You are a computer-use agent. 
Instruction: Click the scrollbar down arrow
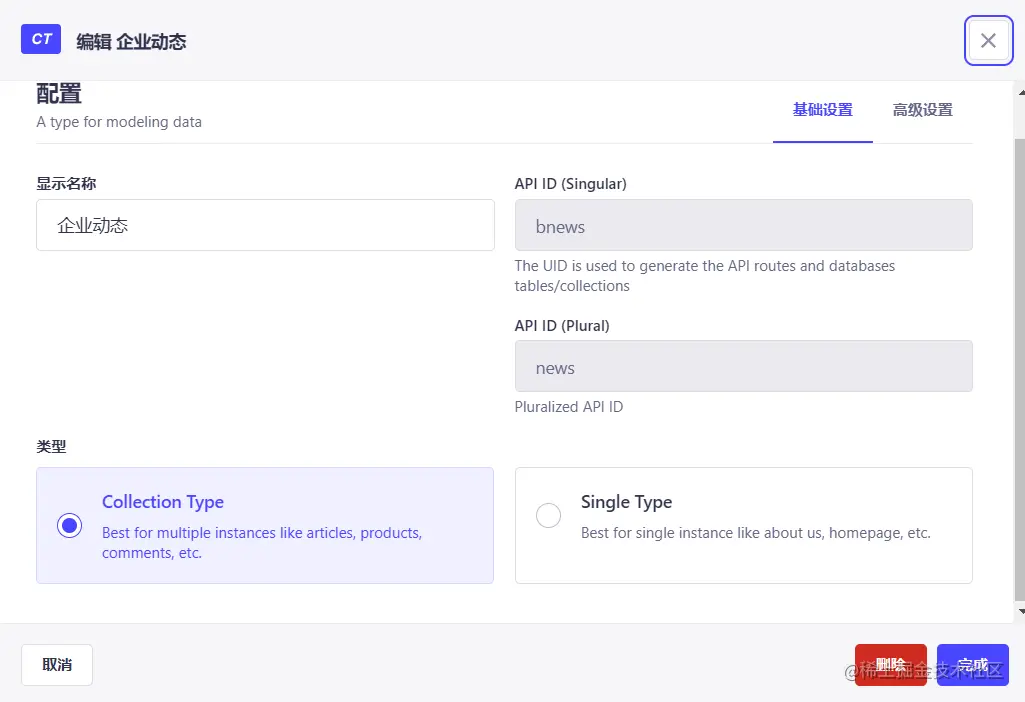[x=1019, y=610]
